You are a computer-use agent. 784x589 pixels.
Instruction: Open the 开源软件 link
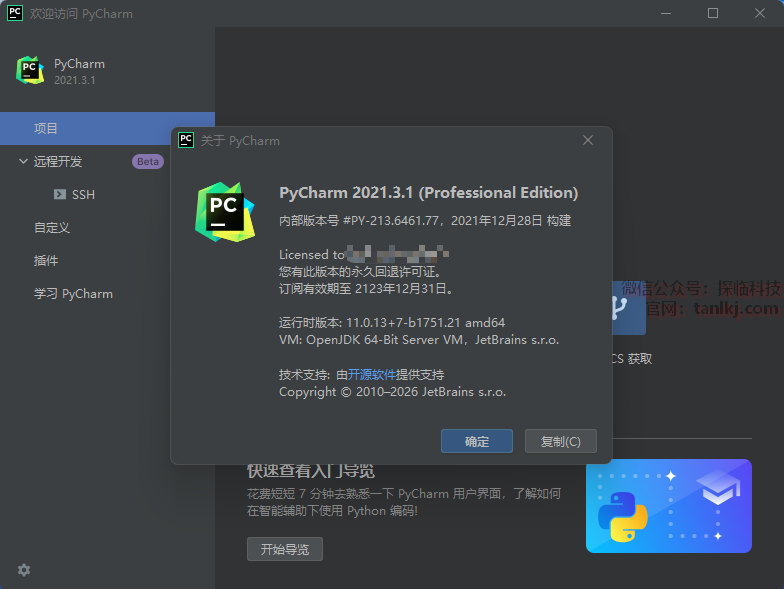(x=371, y=374)
